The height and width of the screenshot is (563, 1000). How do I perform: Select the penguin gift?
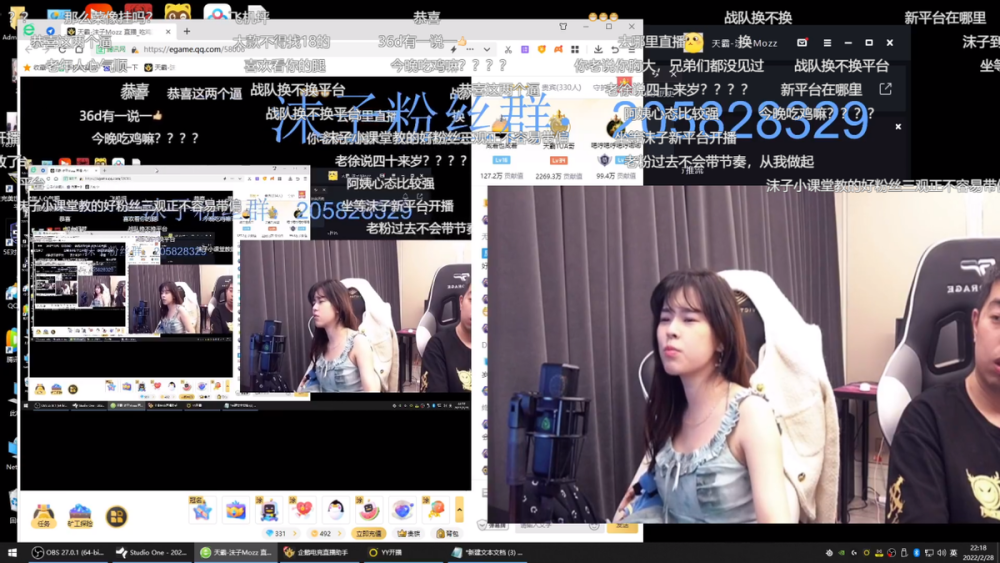click(335, 510)
